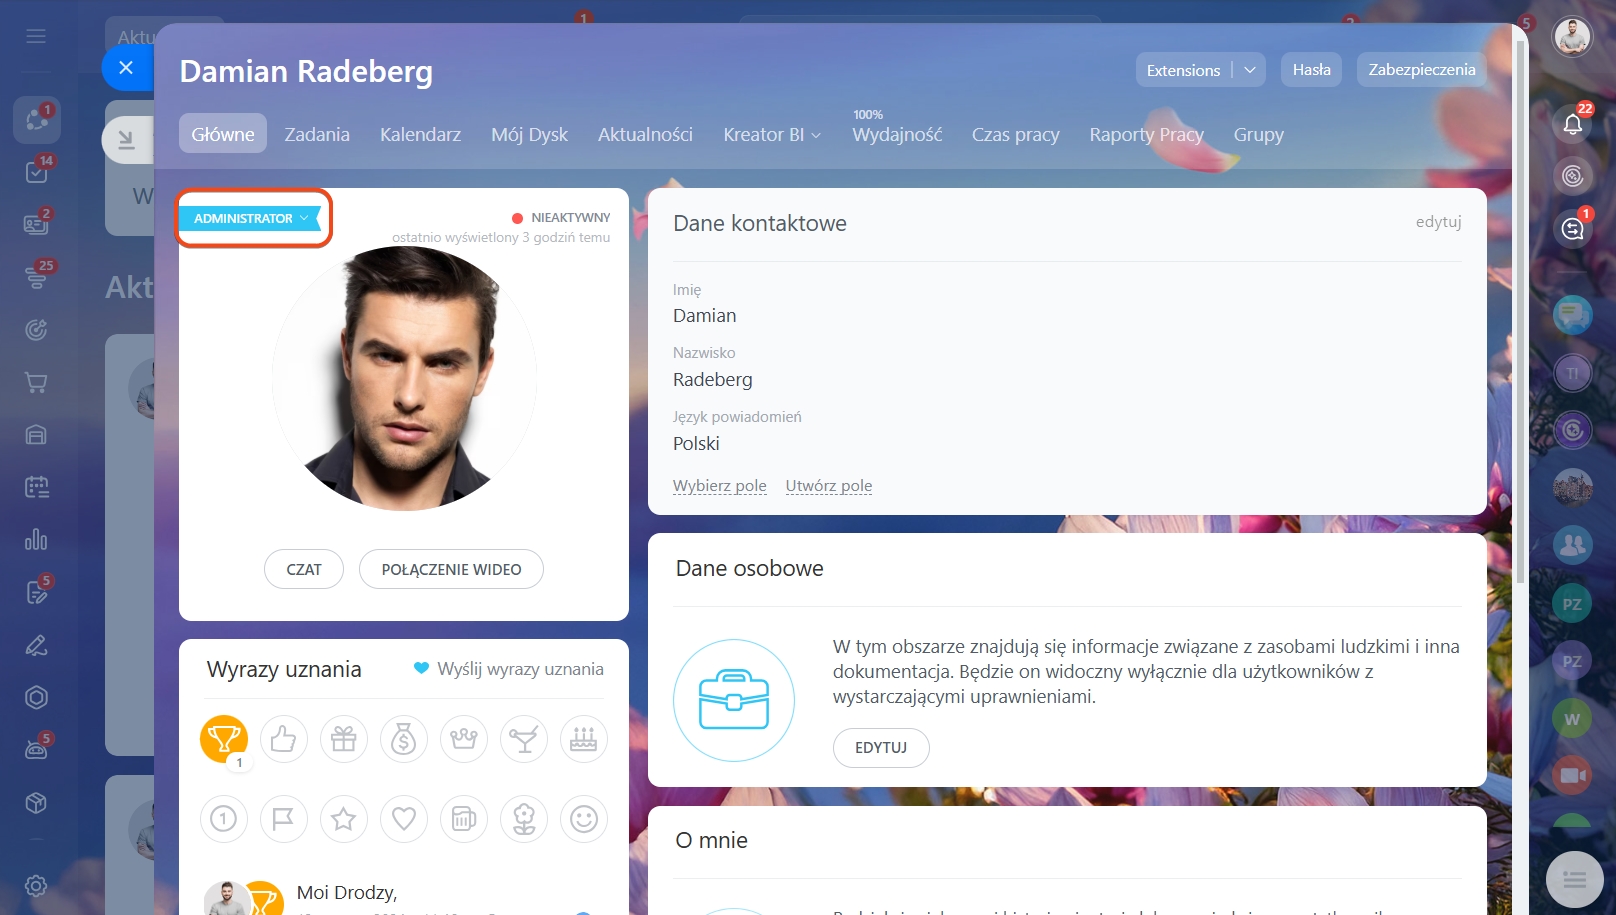Viewport: 1616px width, 915px height.
Task: Open the 3D box icon in left sidebar
Action: tap(36, 803)
